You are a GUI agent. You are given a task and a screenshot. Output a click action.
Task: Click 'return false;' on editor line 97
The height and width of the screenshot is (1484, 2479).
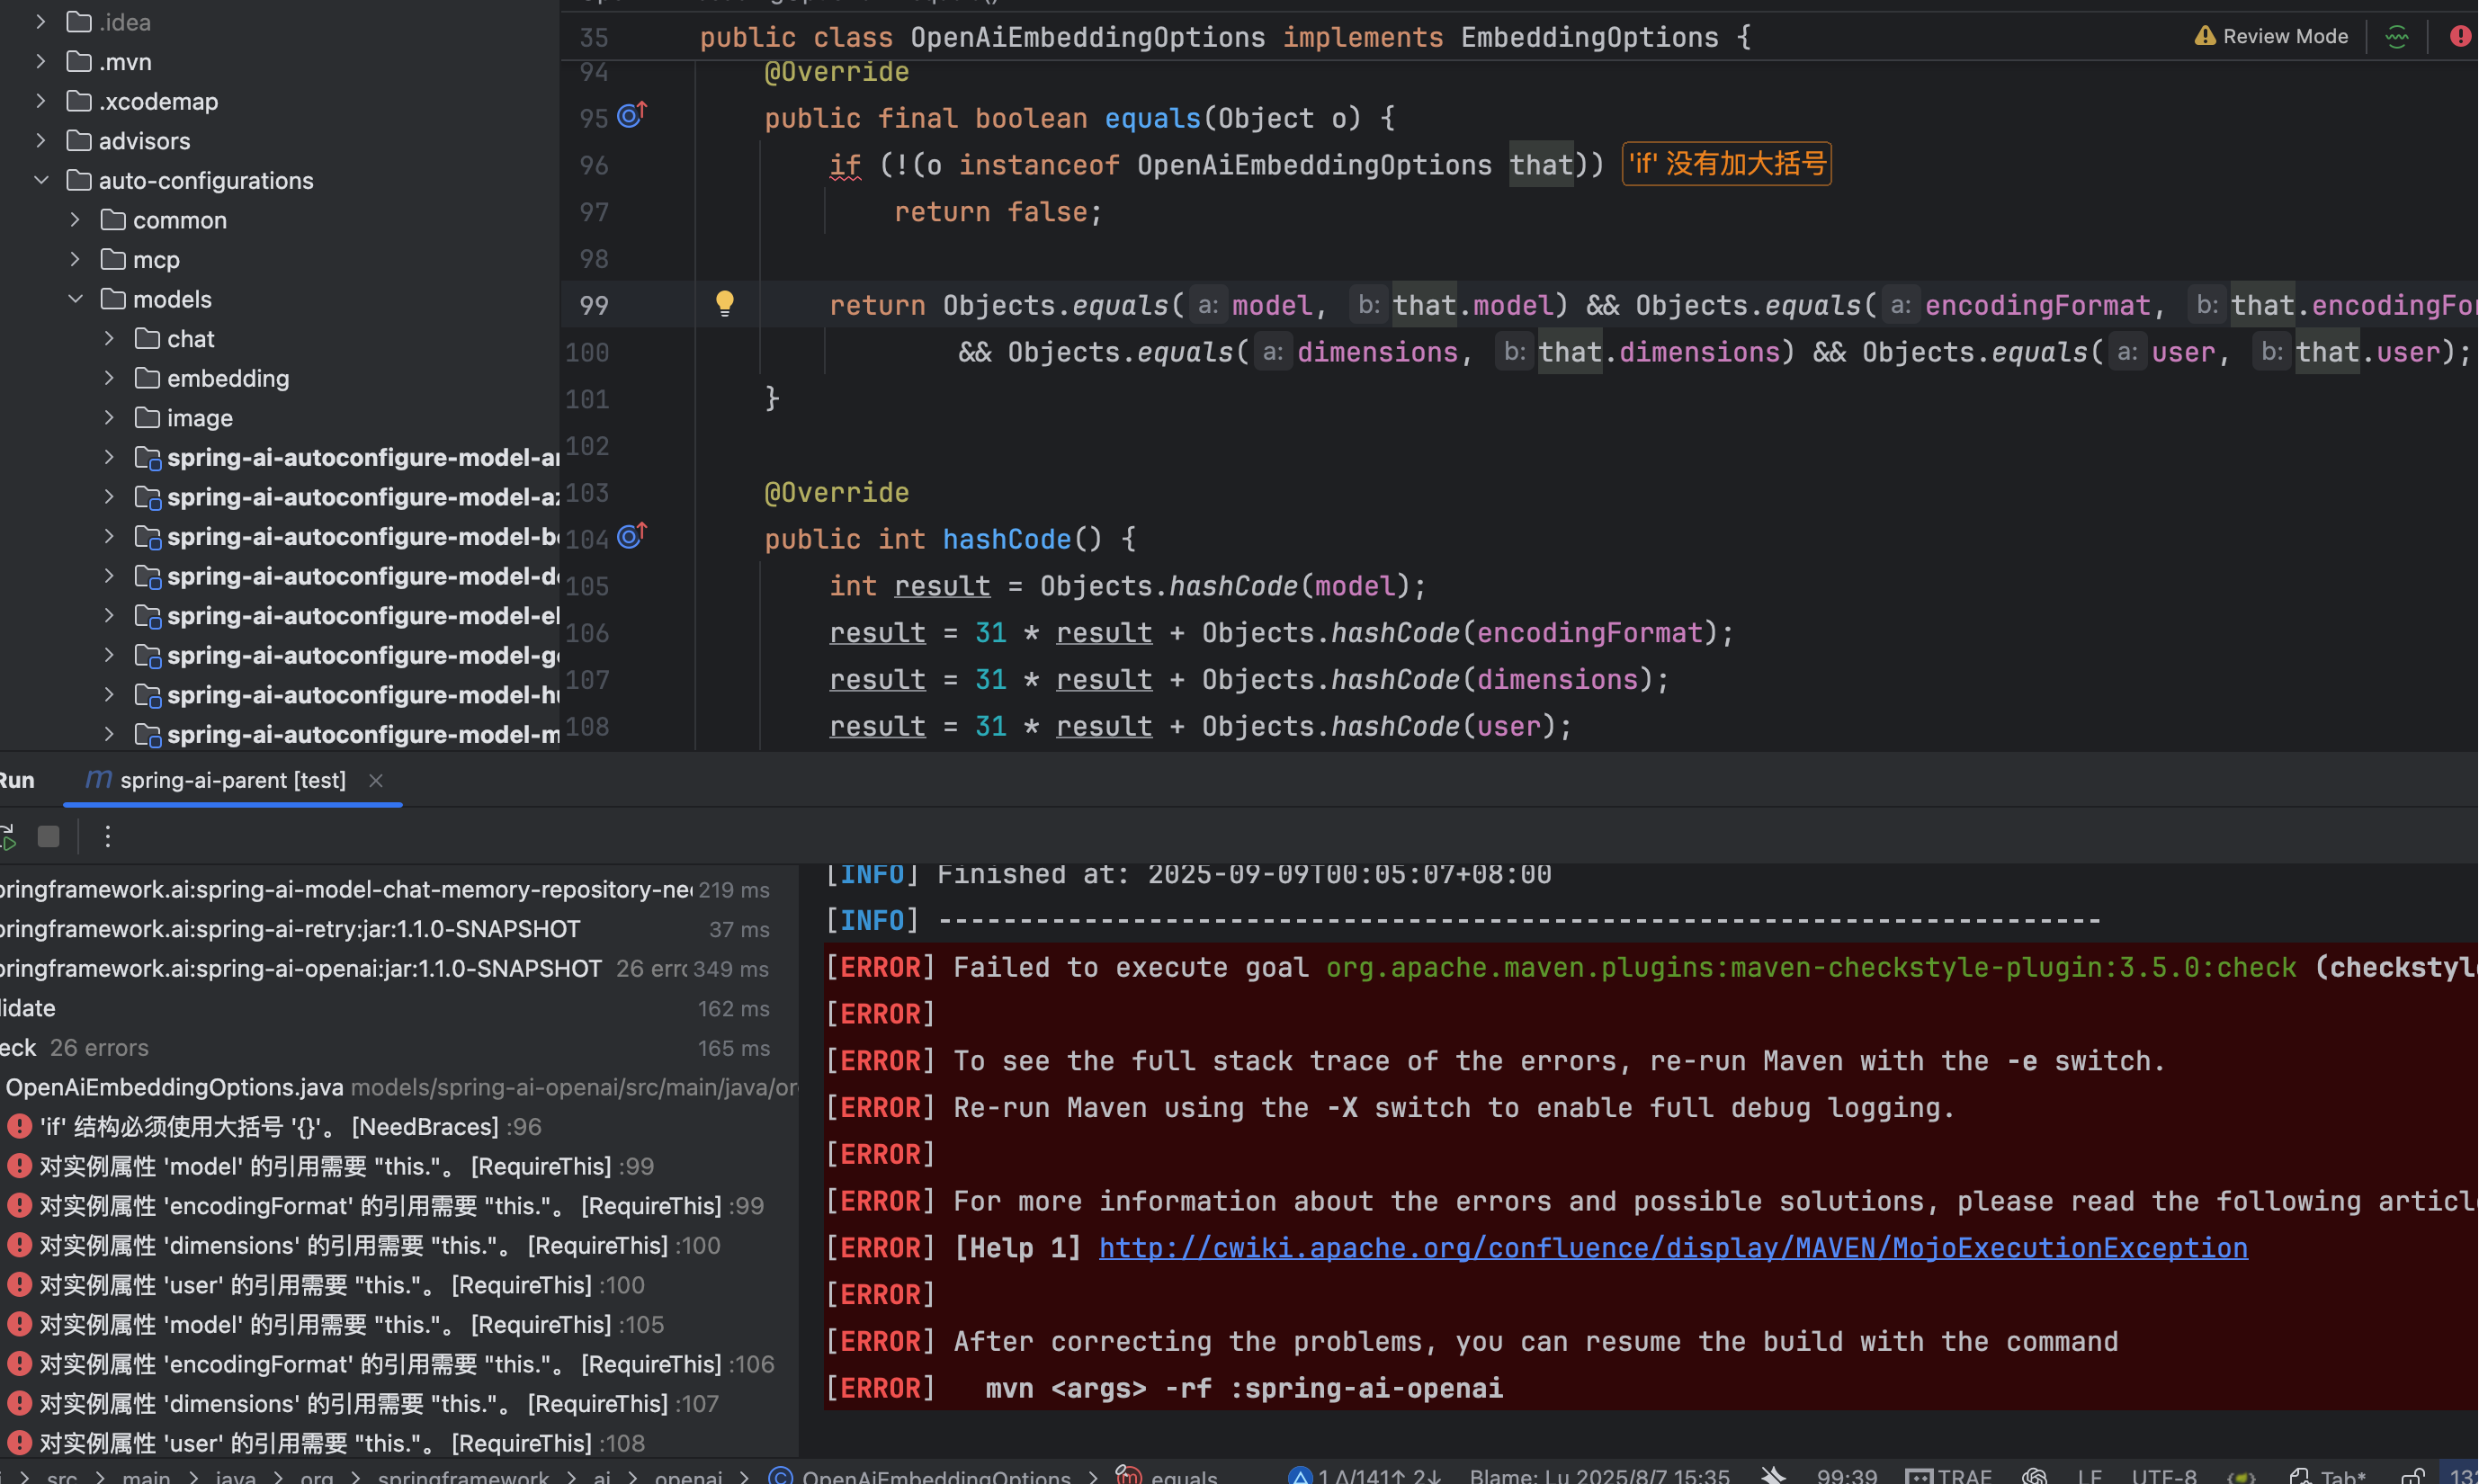[997, 212]
